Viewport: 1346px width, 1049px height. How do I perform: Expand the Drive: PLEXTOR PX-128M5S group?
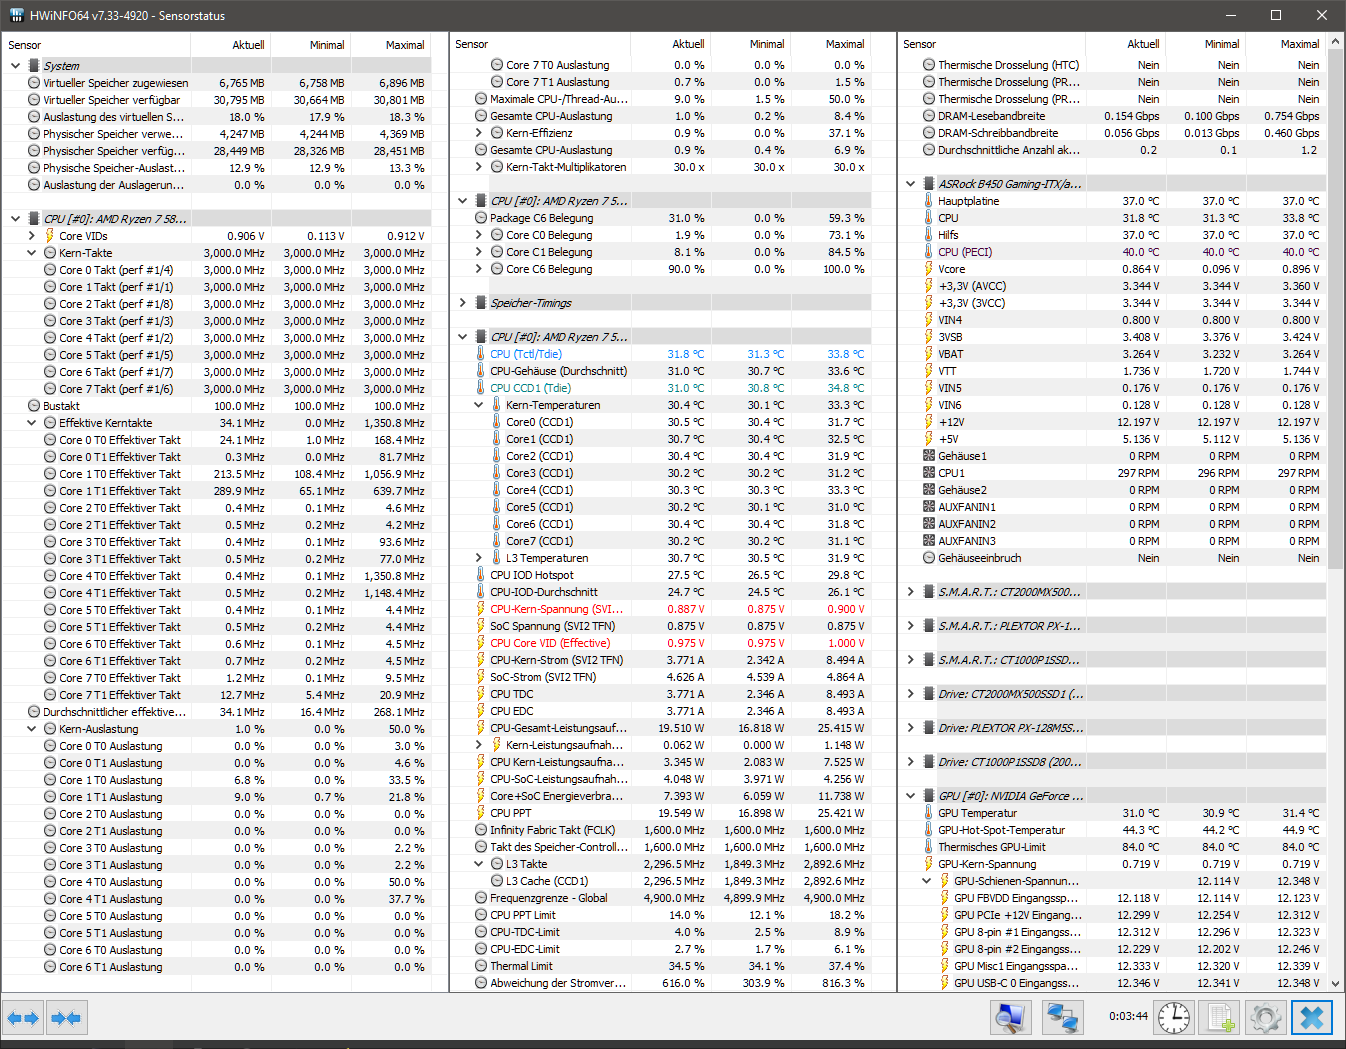(910, 728)
